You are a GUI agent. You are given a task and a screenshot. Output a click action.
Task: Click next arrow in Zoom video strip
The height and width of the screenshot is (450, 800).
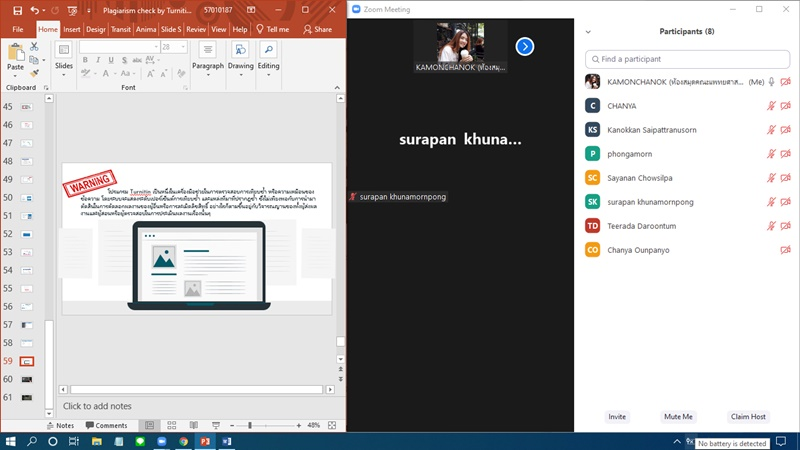pos(524,46)
